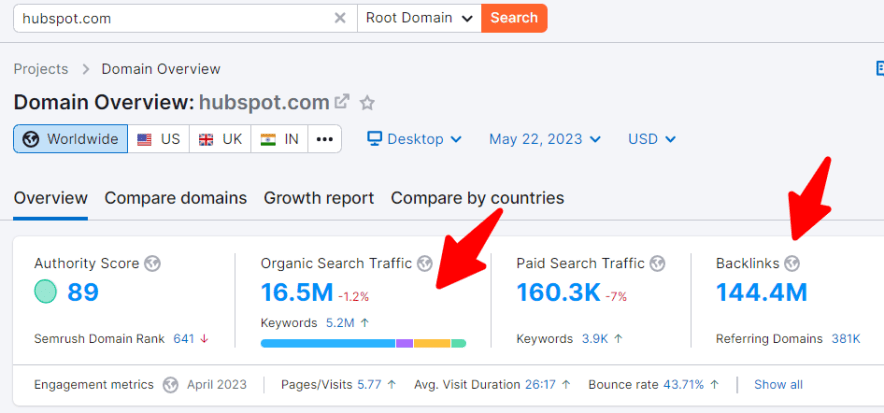The image size is (884, 413).
Task: Click globe icon next to Backlinks
Action: point(792,264)
